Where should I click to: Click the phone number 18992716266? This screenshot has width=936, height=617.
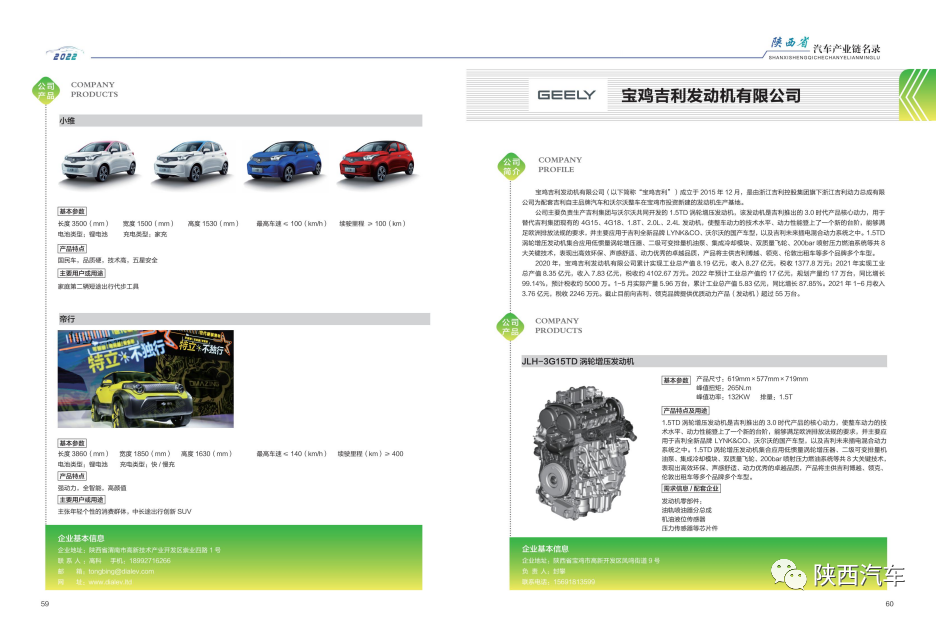pyautogui.click(x=150, y=561)
